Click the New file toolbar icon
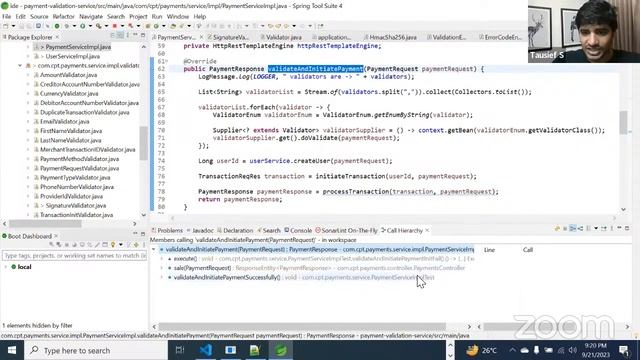 tap(5, 26)
